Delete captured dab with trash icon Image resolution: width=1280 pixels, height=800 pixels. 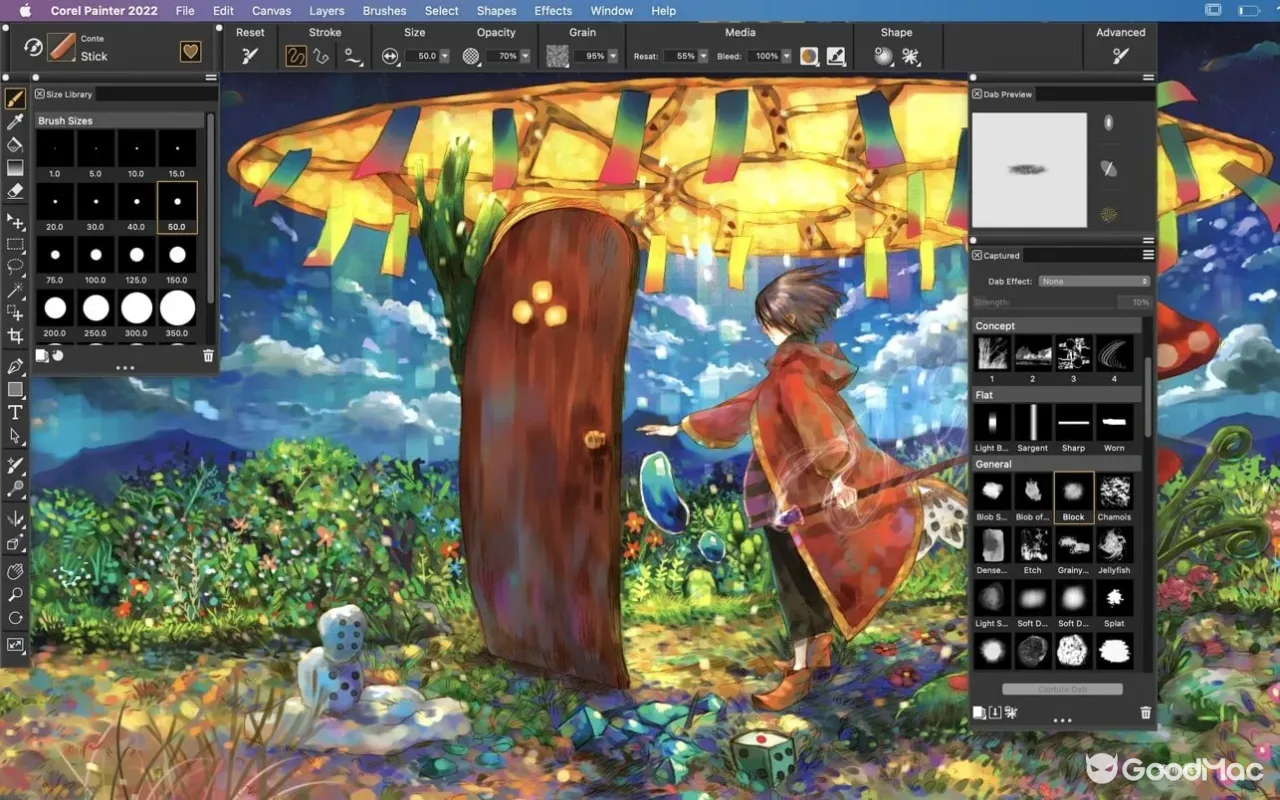point(1146,713)
